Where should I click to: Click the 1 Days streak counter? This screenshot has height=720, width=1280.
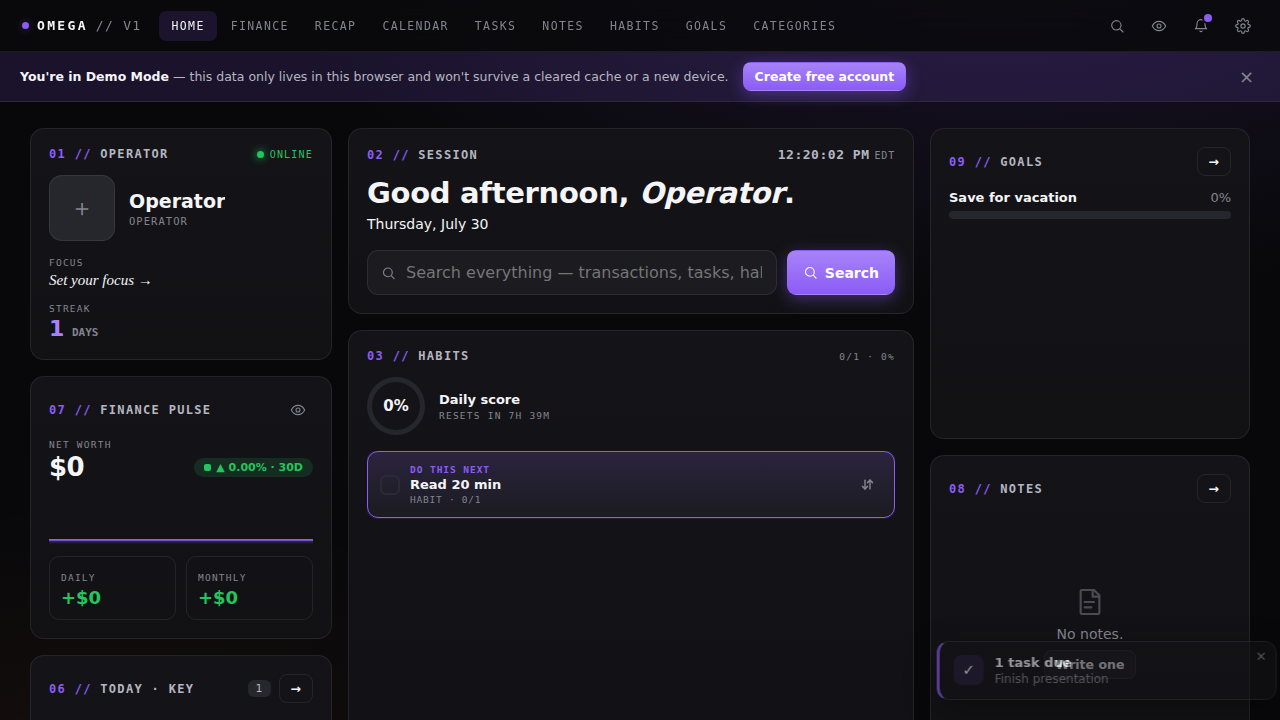74,329
